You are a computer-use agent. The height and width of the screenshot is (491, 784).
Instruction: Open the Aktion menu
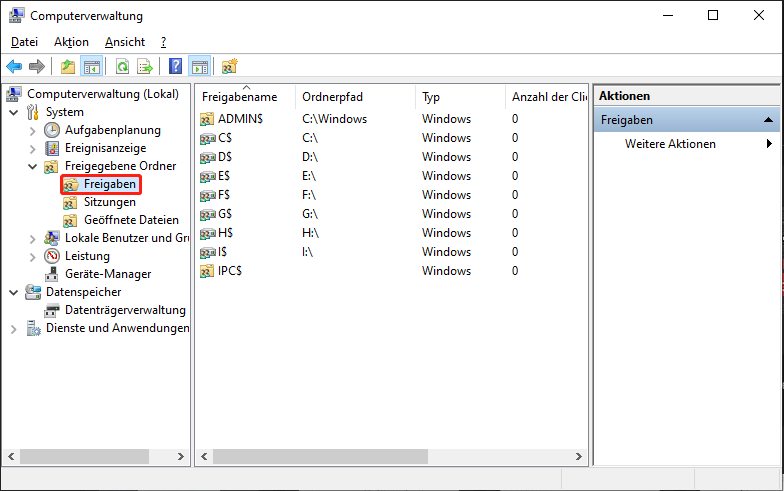coord(71,42)
